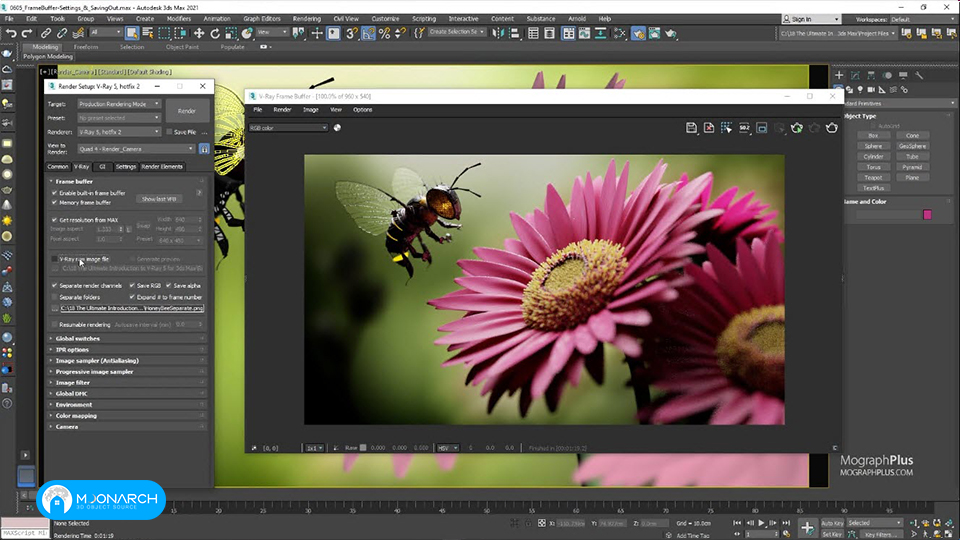Select the Move tool in the main toolbar
This screenshot has height=540, width=960.
point(199,33)
